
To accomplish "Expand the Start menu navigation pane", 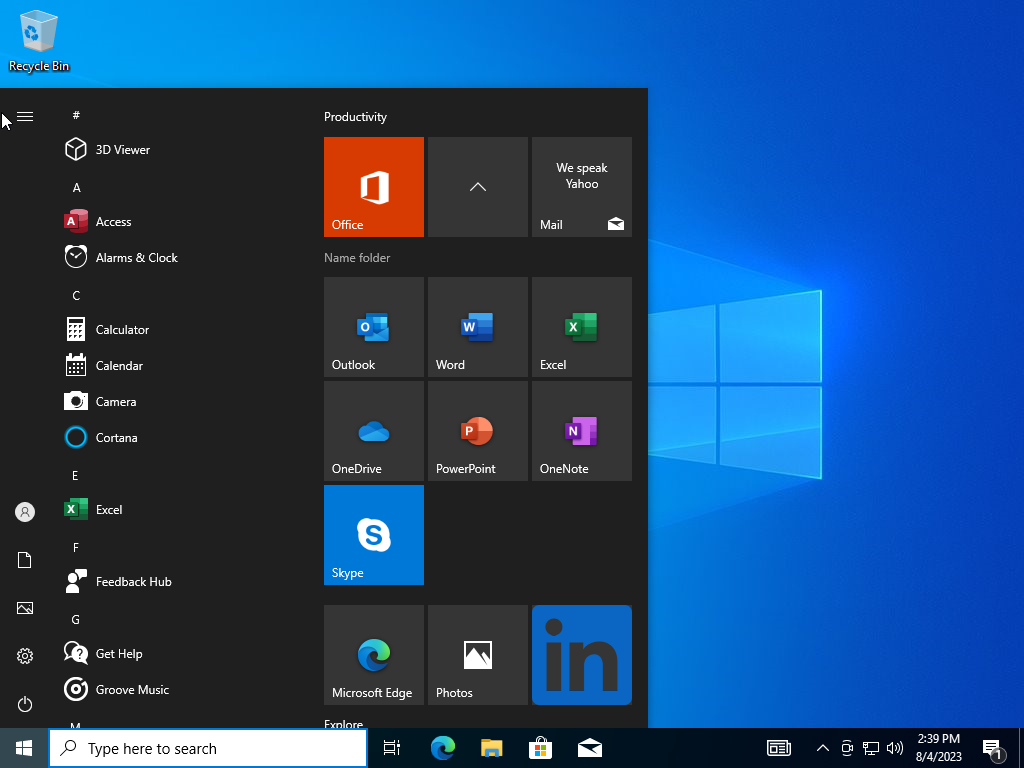I will pos(24,116).
